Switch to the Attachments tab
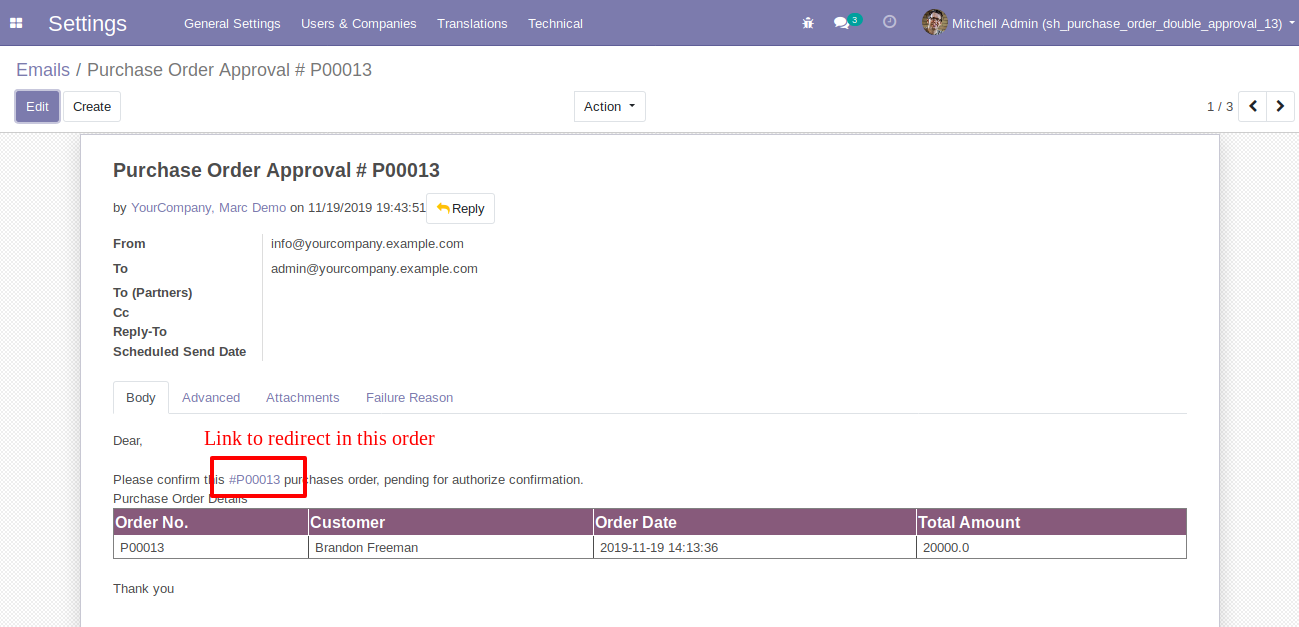The height and width of the screenshot is (627, 1299). pos(303,397)
